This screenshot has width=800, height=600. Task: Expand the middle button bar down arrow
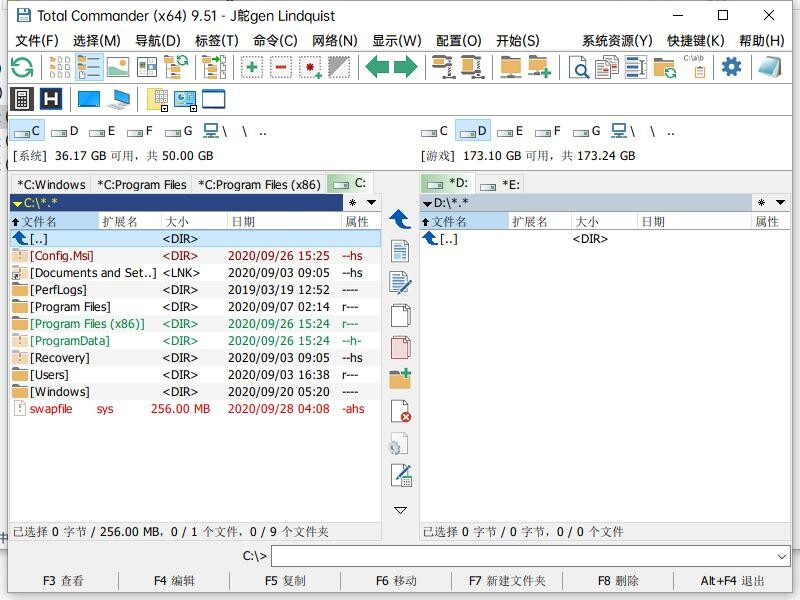coord(401,510)
